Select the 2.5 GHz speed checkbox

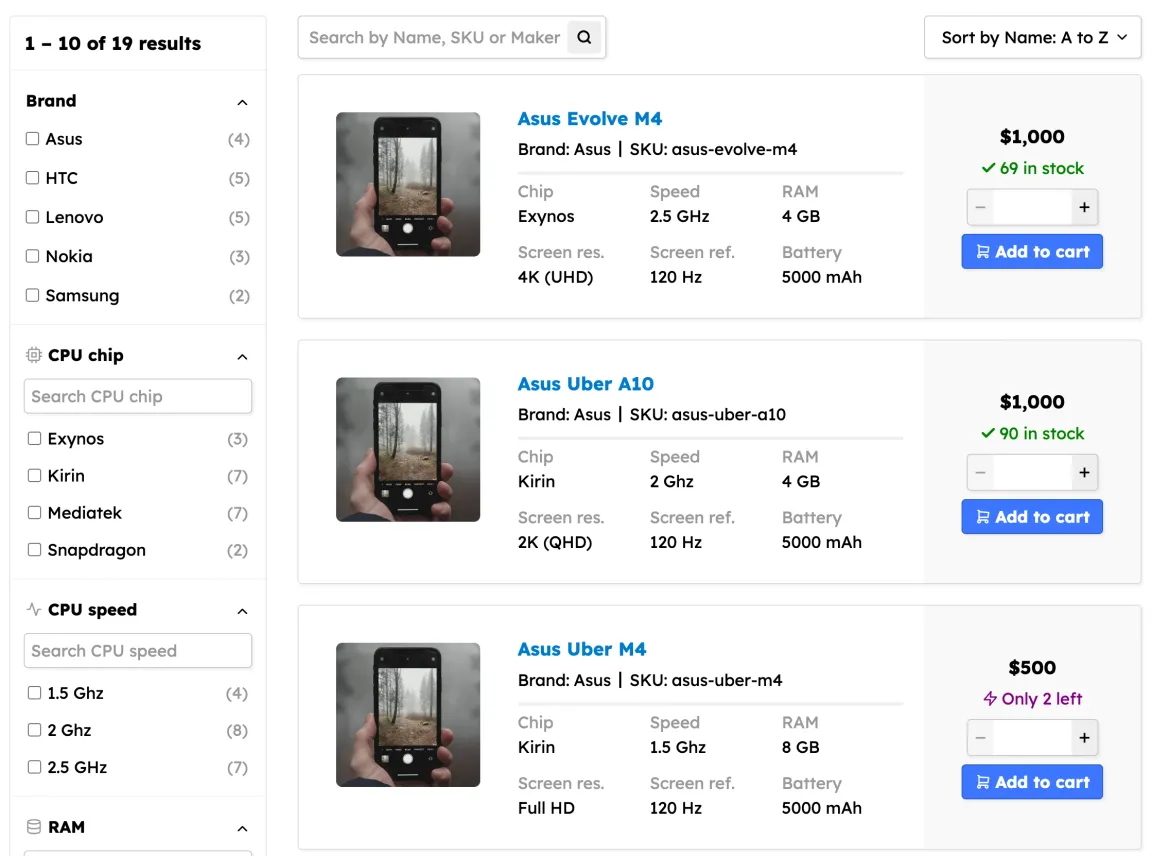35,767
